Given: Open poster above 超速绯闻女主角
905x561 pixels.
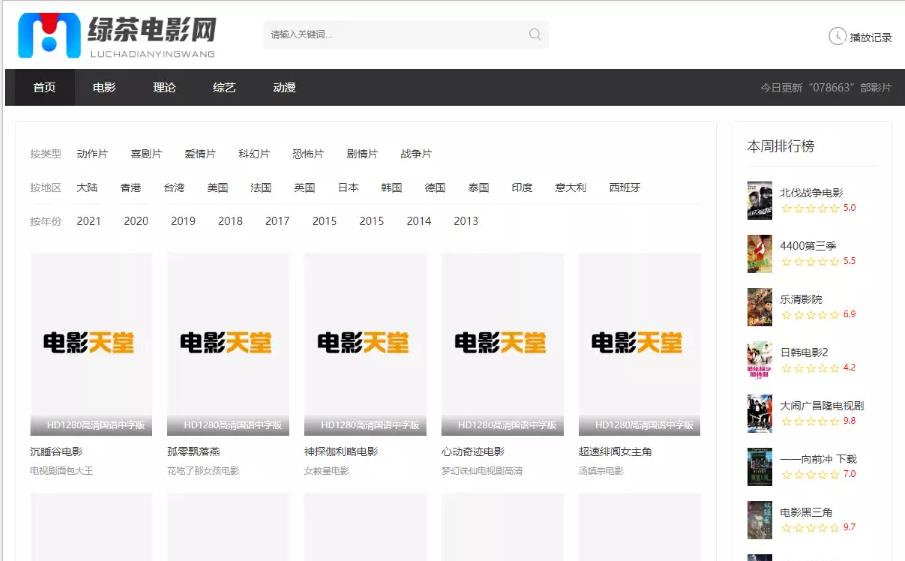Looking at the screenshot, I should pos(640,344).
